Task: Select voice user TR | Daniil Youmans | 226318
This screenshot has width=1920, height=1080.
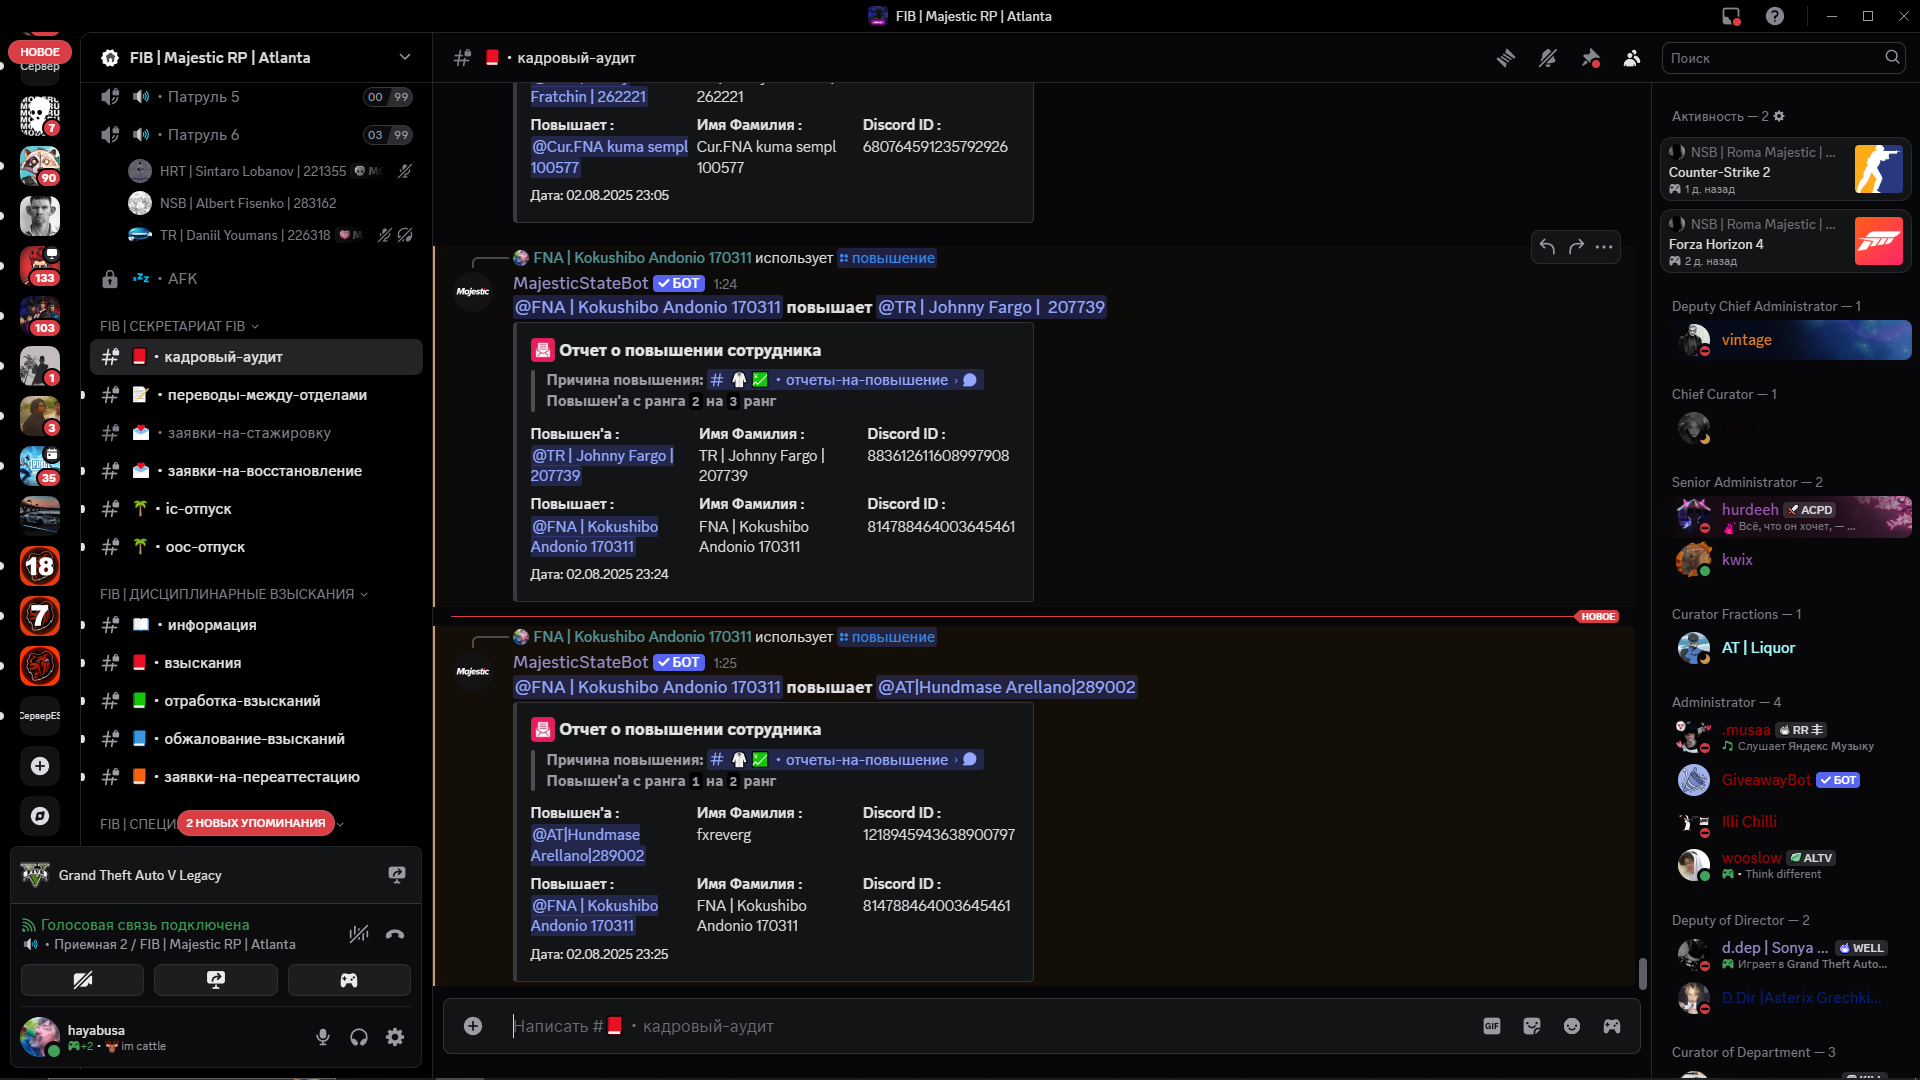Action: pos(271,235)
